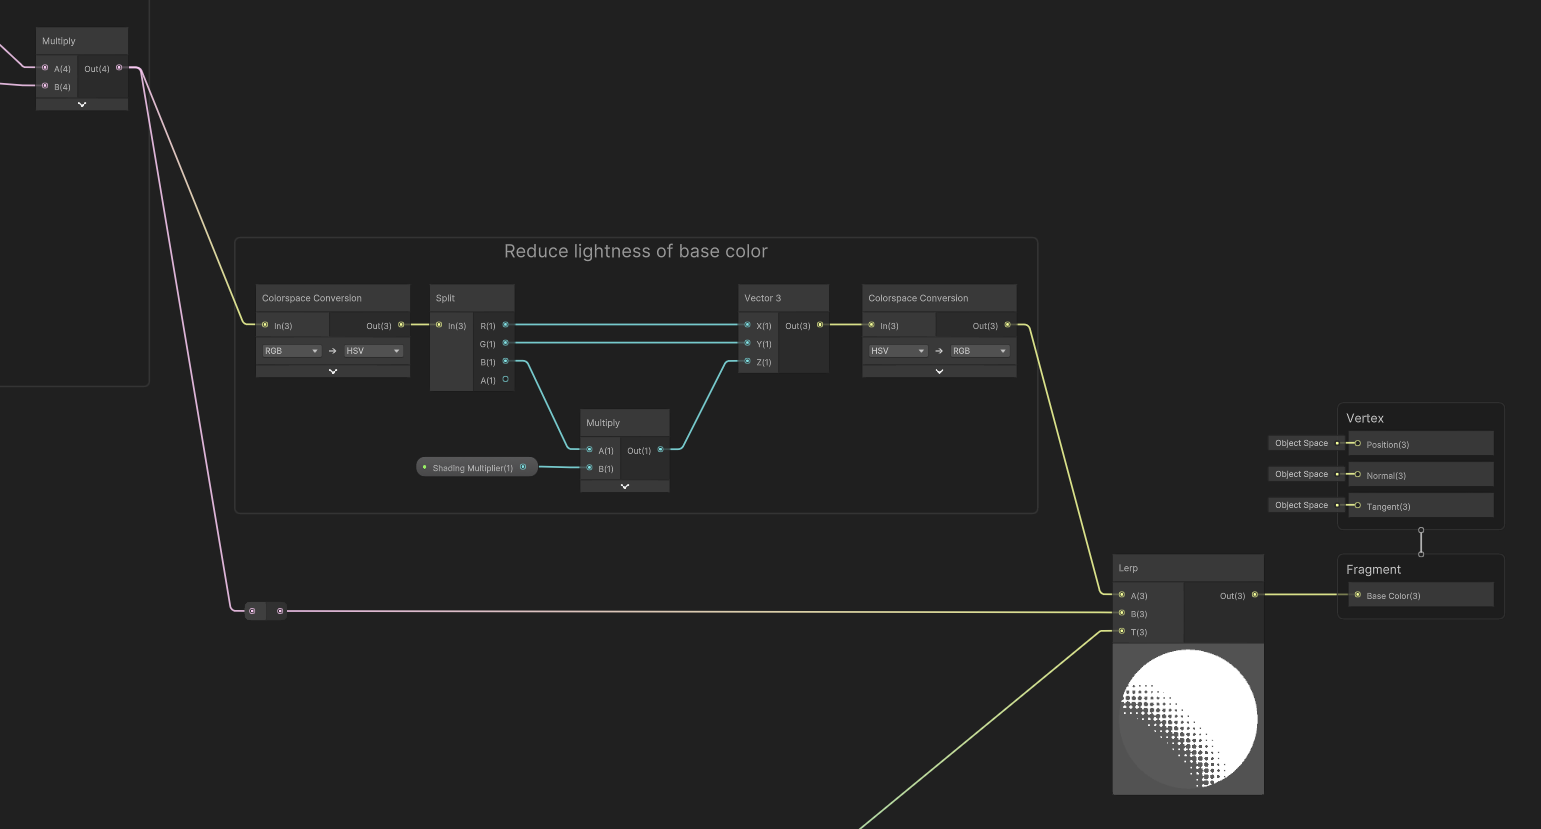The height and width of the screenshot is (829, 1541).
Task: Click the Shading Multiplier property node
Action: pyautogui.click(x=470, y=466)
